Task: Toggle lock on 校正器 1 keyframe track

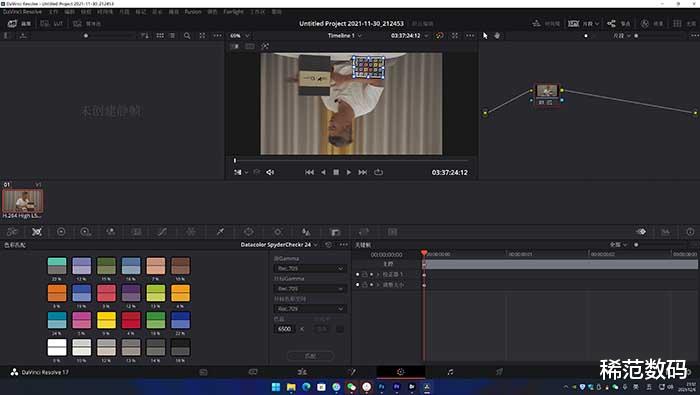Action: coord(364,274)
